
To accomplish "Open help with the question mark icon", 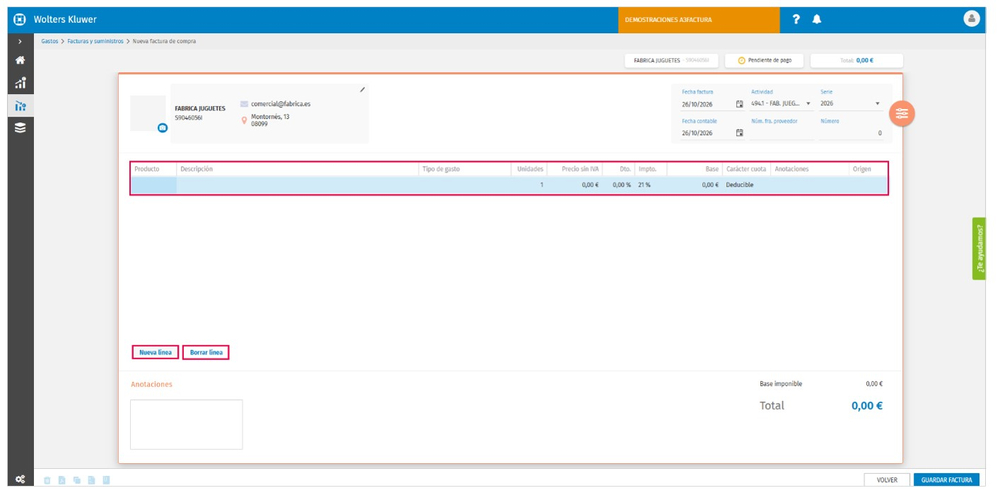I will pos(796,20).
